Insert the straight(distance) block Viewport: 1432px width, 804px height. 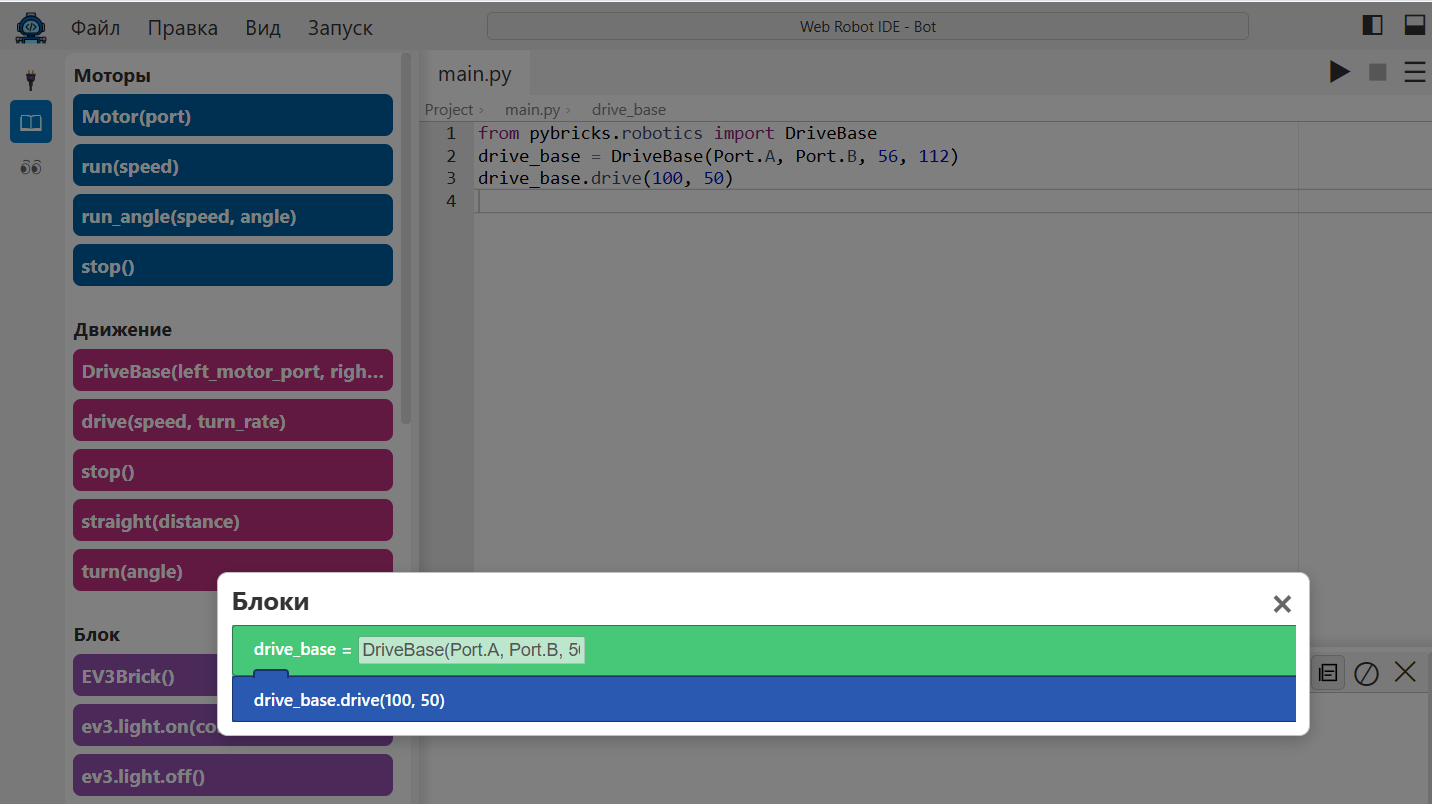tap(233, 521)
